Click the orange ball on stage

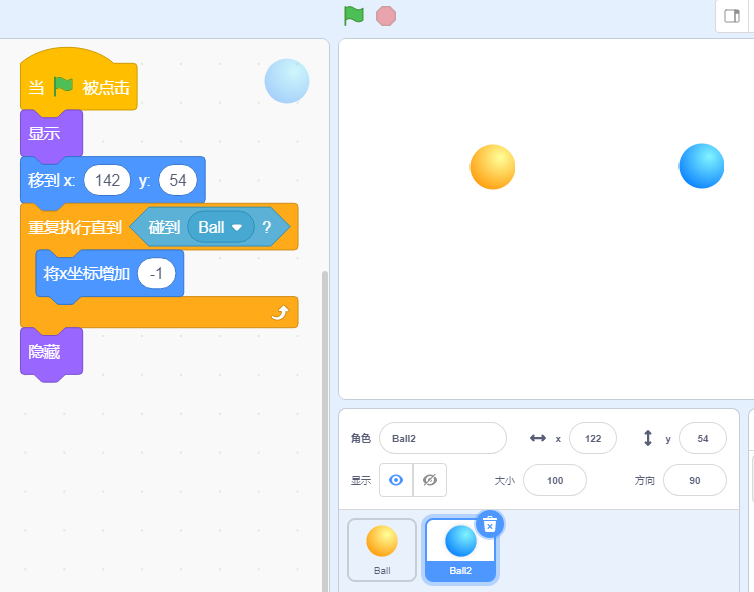[x=492, y=167]
